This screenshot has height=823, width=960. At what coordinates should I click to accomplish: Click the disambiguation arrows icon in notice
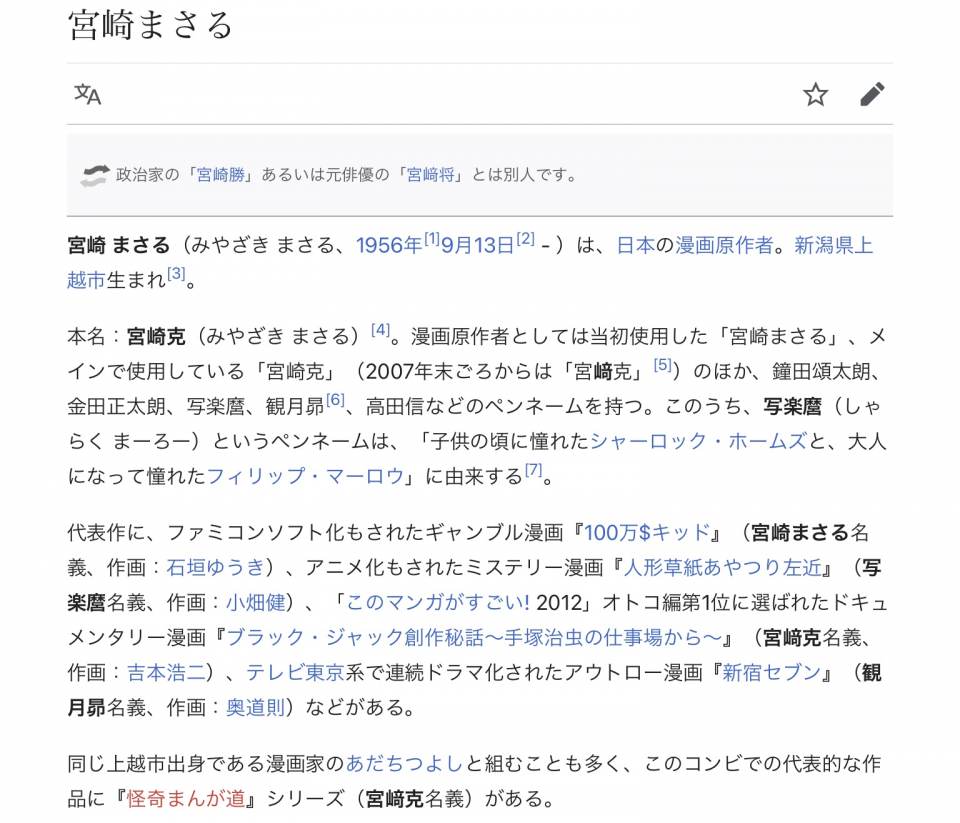coord(94,175)
